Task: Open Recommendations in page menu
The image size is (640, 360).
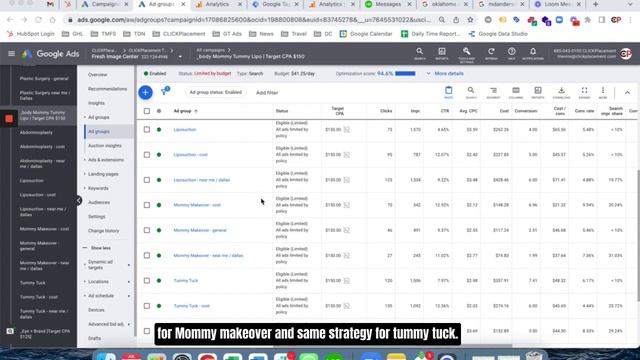Action: pos(107,89)
